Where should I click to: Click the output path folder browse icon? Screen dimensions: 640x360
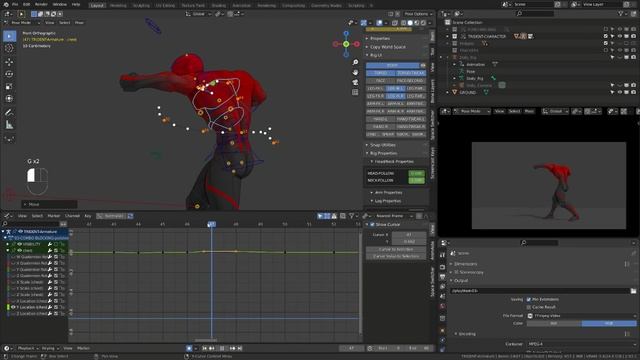click(633, 291)
